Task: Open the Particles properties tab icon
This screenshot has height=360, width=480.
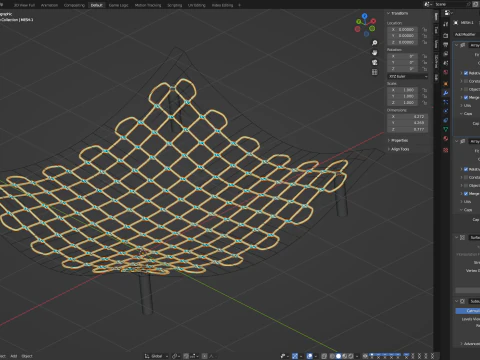Action: pyautogui.click(x=446, y=102)
